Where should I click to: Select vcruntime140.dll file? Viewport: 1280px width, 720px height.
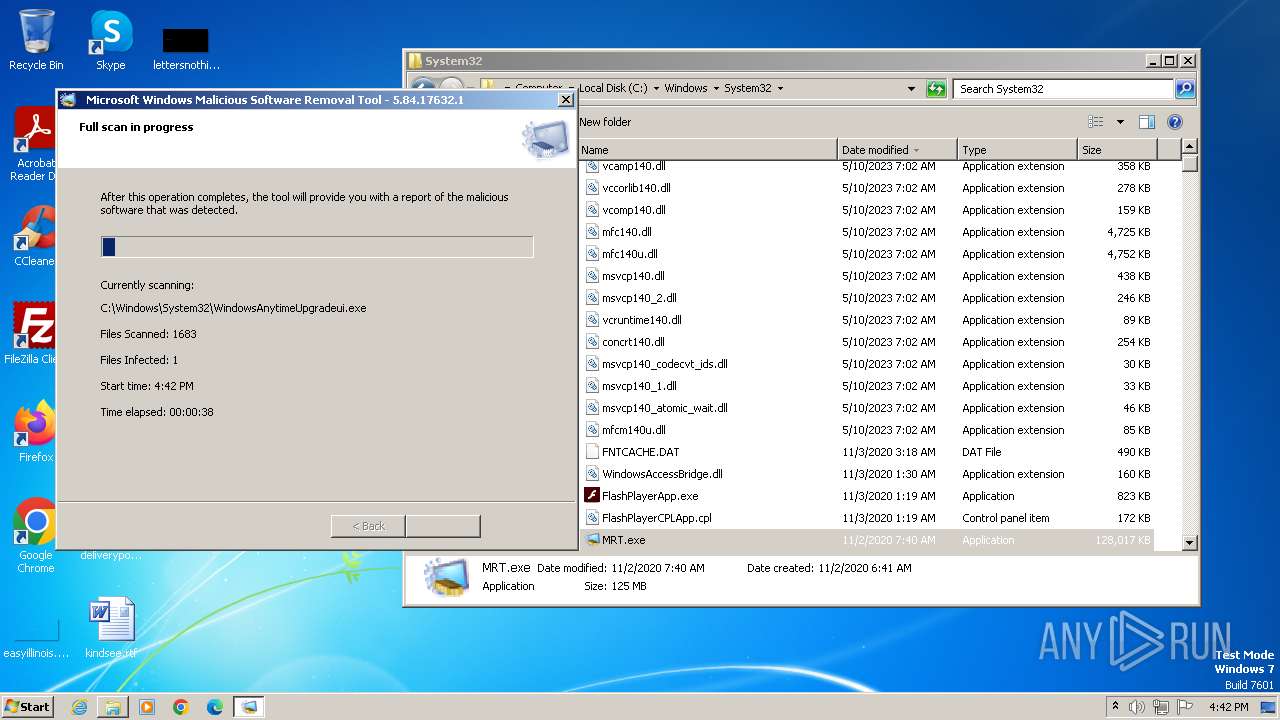click(x=868, y=320)
